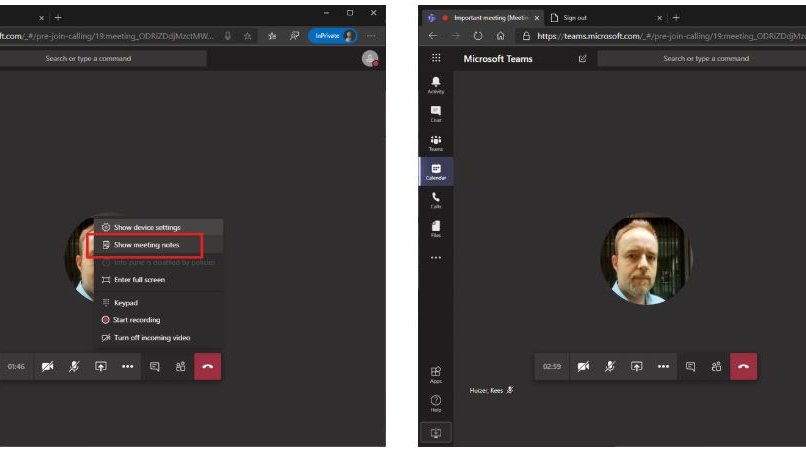This screenshot has height=453, width=806.
Task: Open more actions in right meeting toolbar
Action: coord(663,367)
